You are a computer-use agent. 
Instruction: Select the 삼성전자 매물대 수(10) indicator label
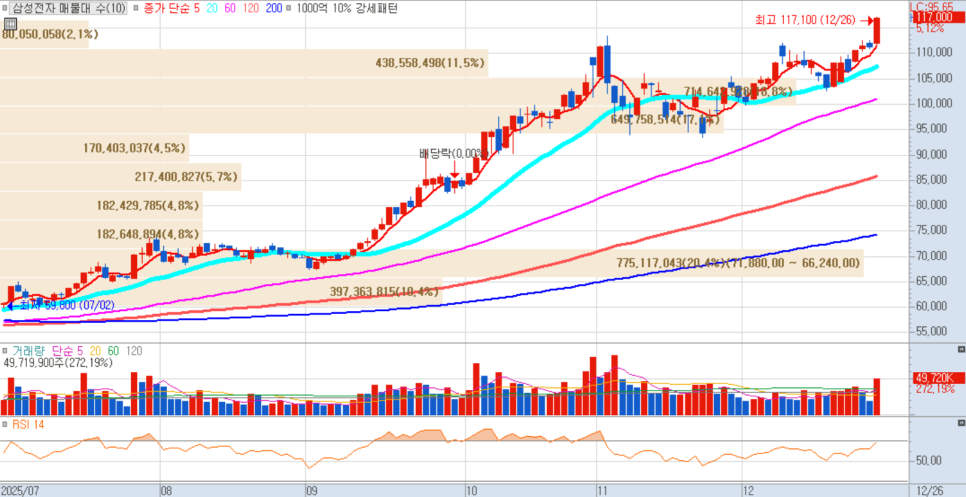coord(68,9)
